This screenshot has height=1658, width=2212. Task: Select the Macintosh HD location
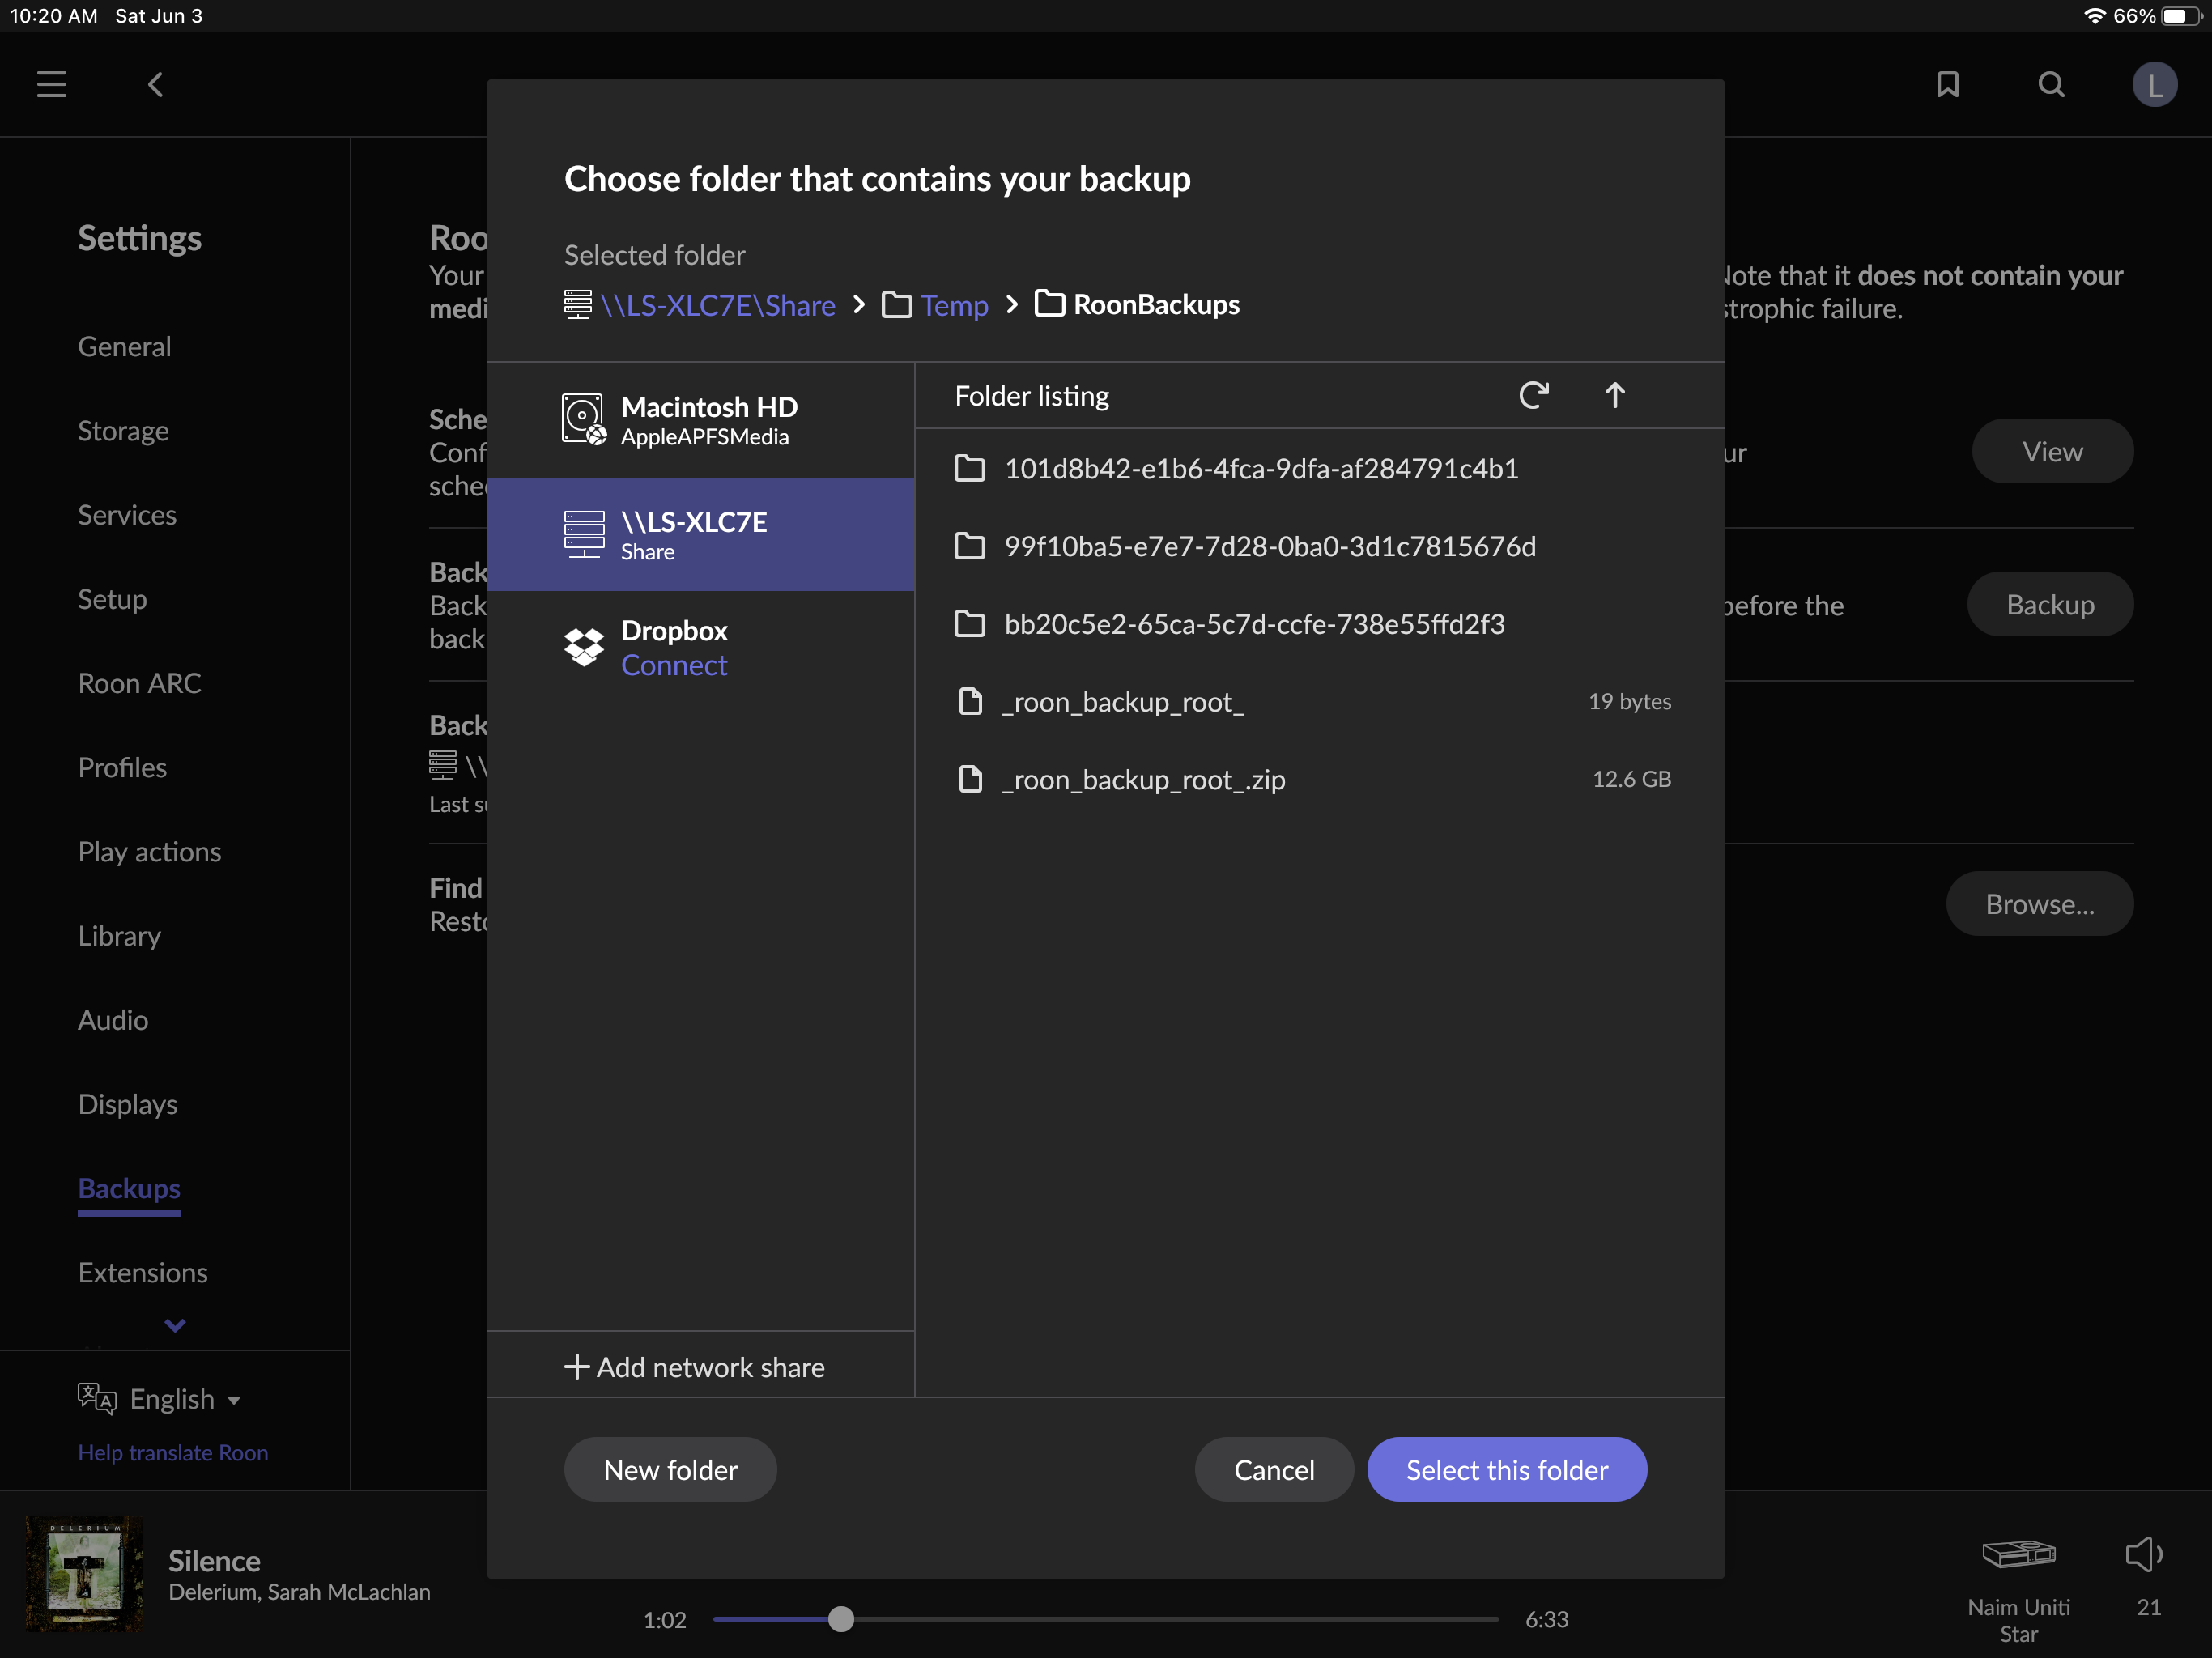700,420
